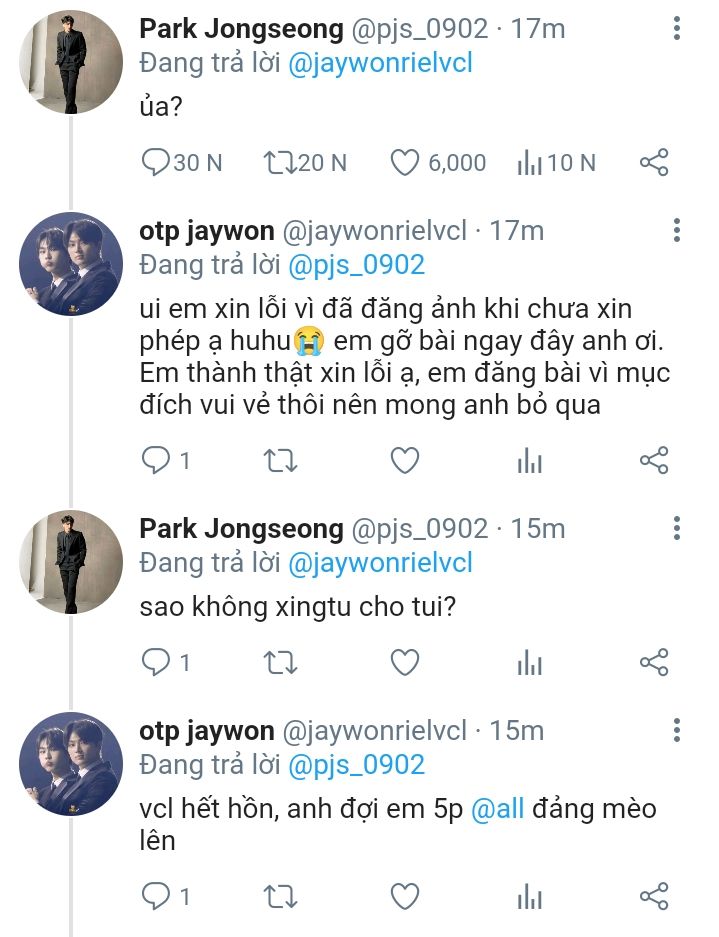Open more options for the "ủa?" tweet
The image size is (719, 937).
[677, 30]
